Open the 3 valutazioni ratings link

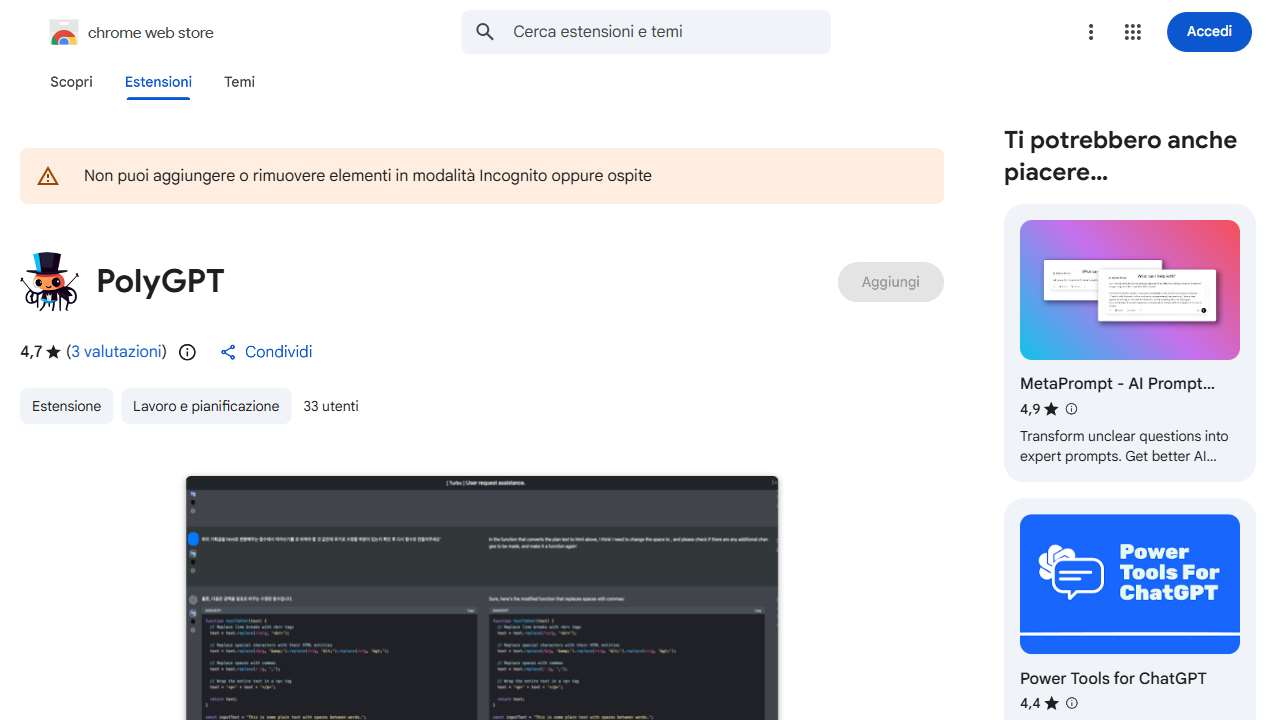click(116, 352)
